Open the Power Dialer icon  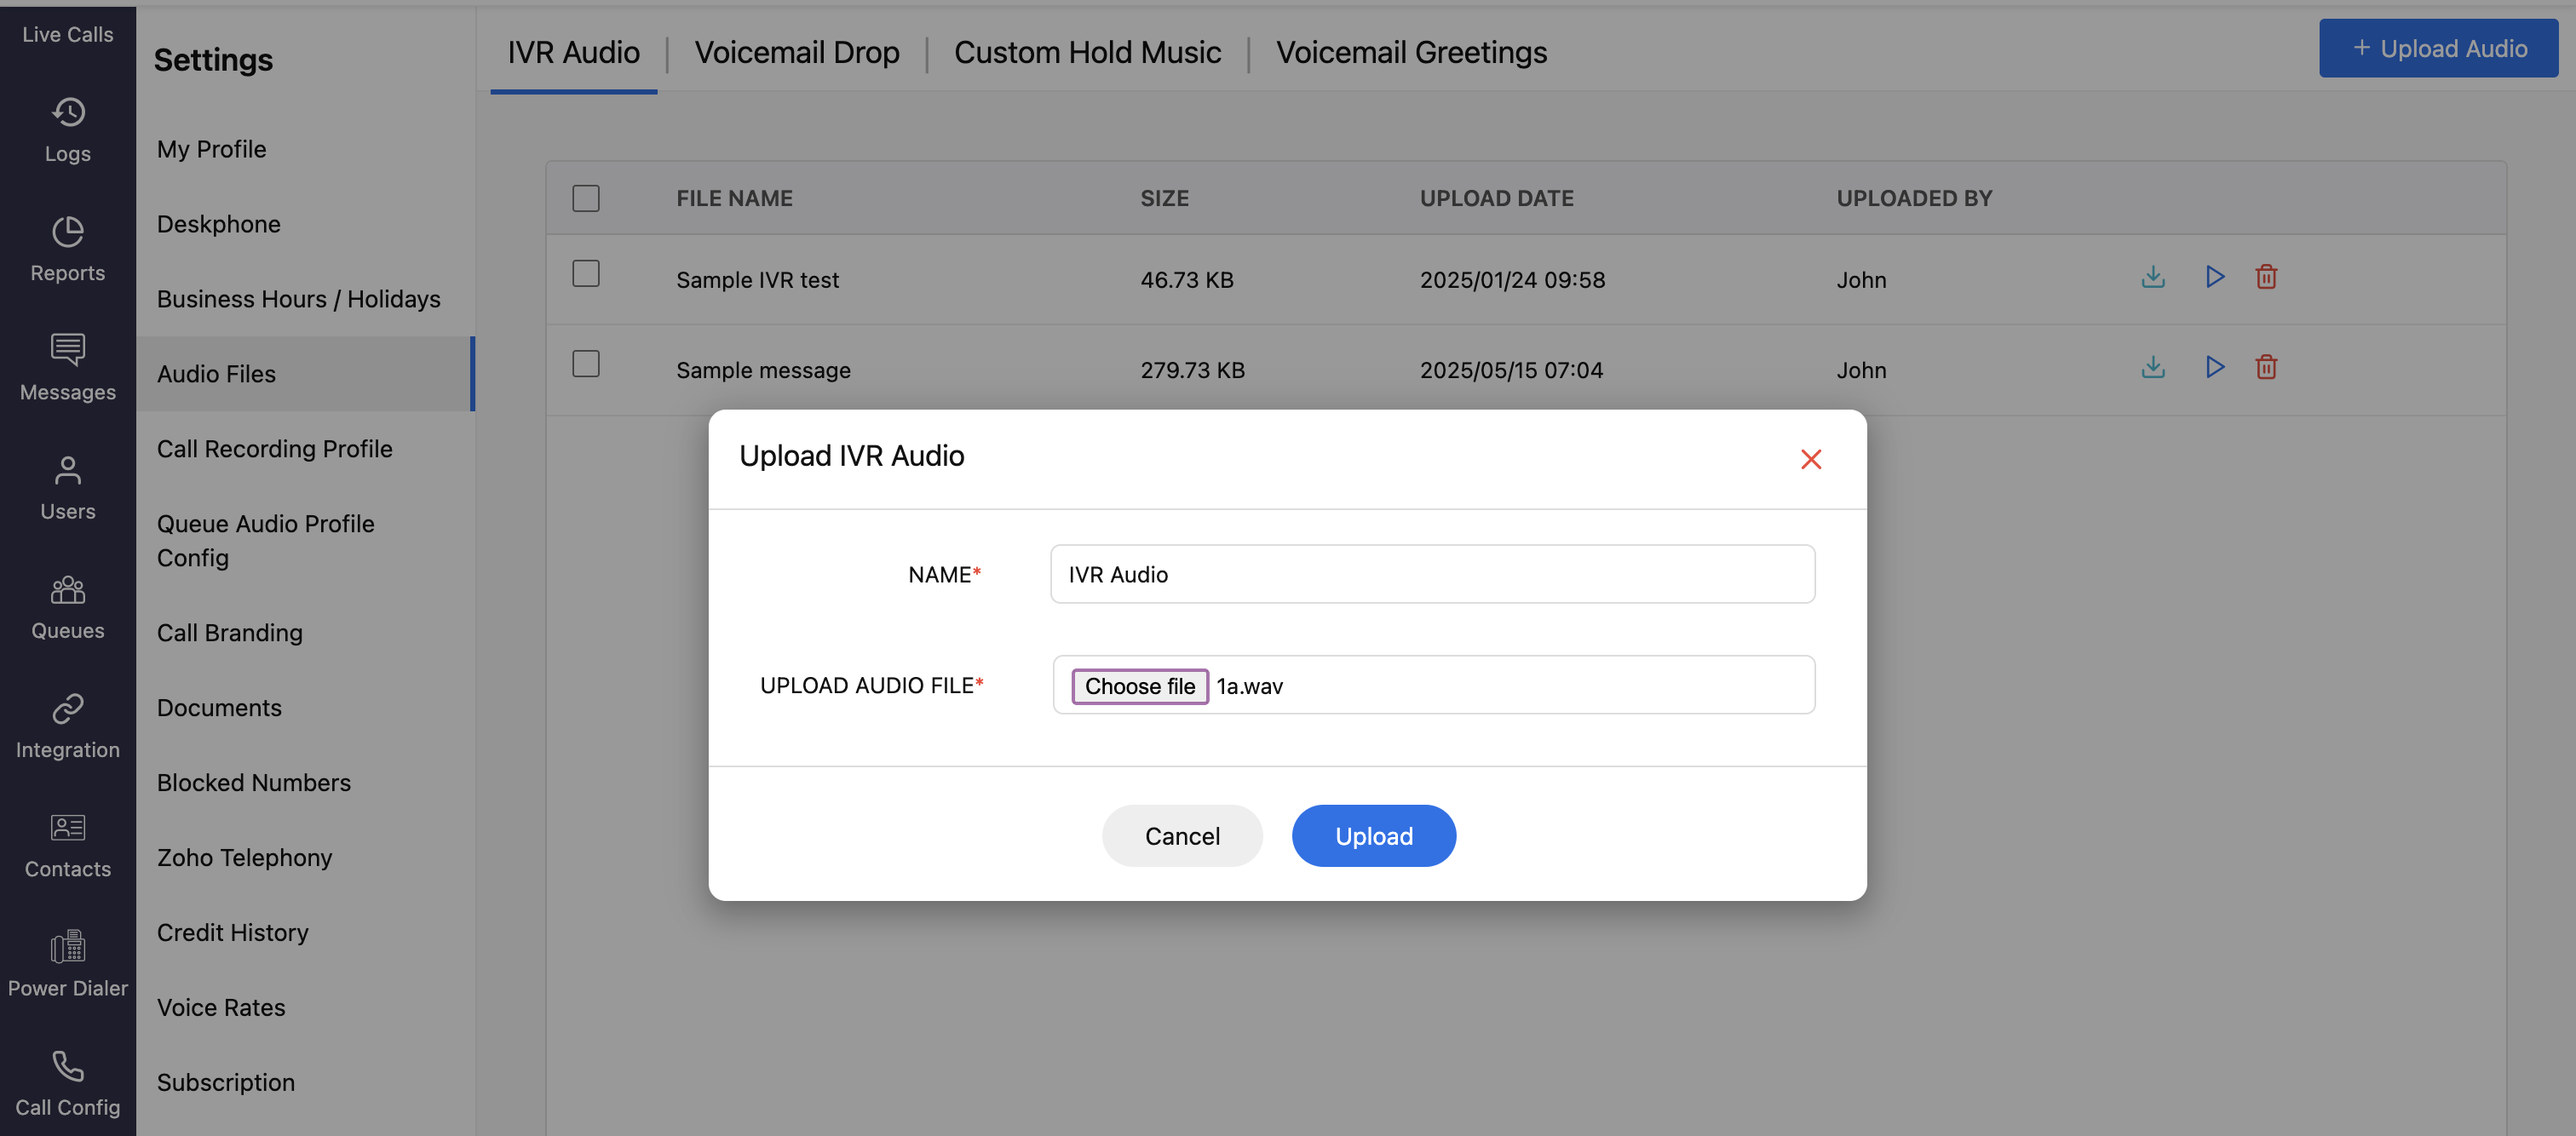(x=68, y=947)
